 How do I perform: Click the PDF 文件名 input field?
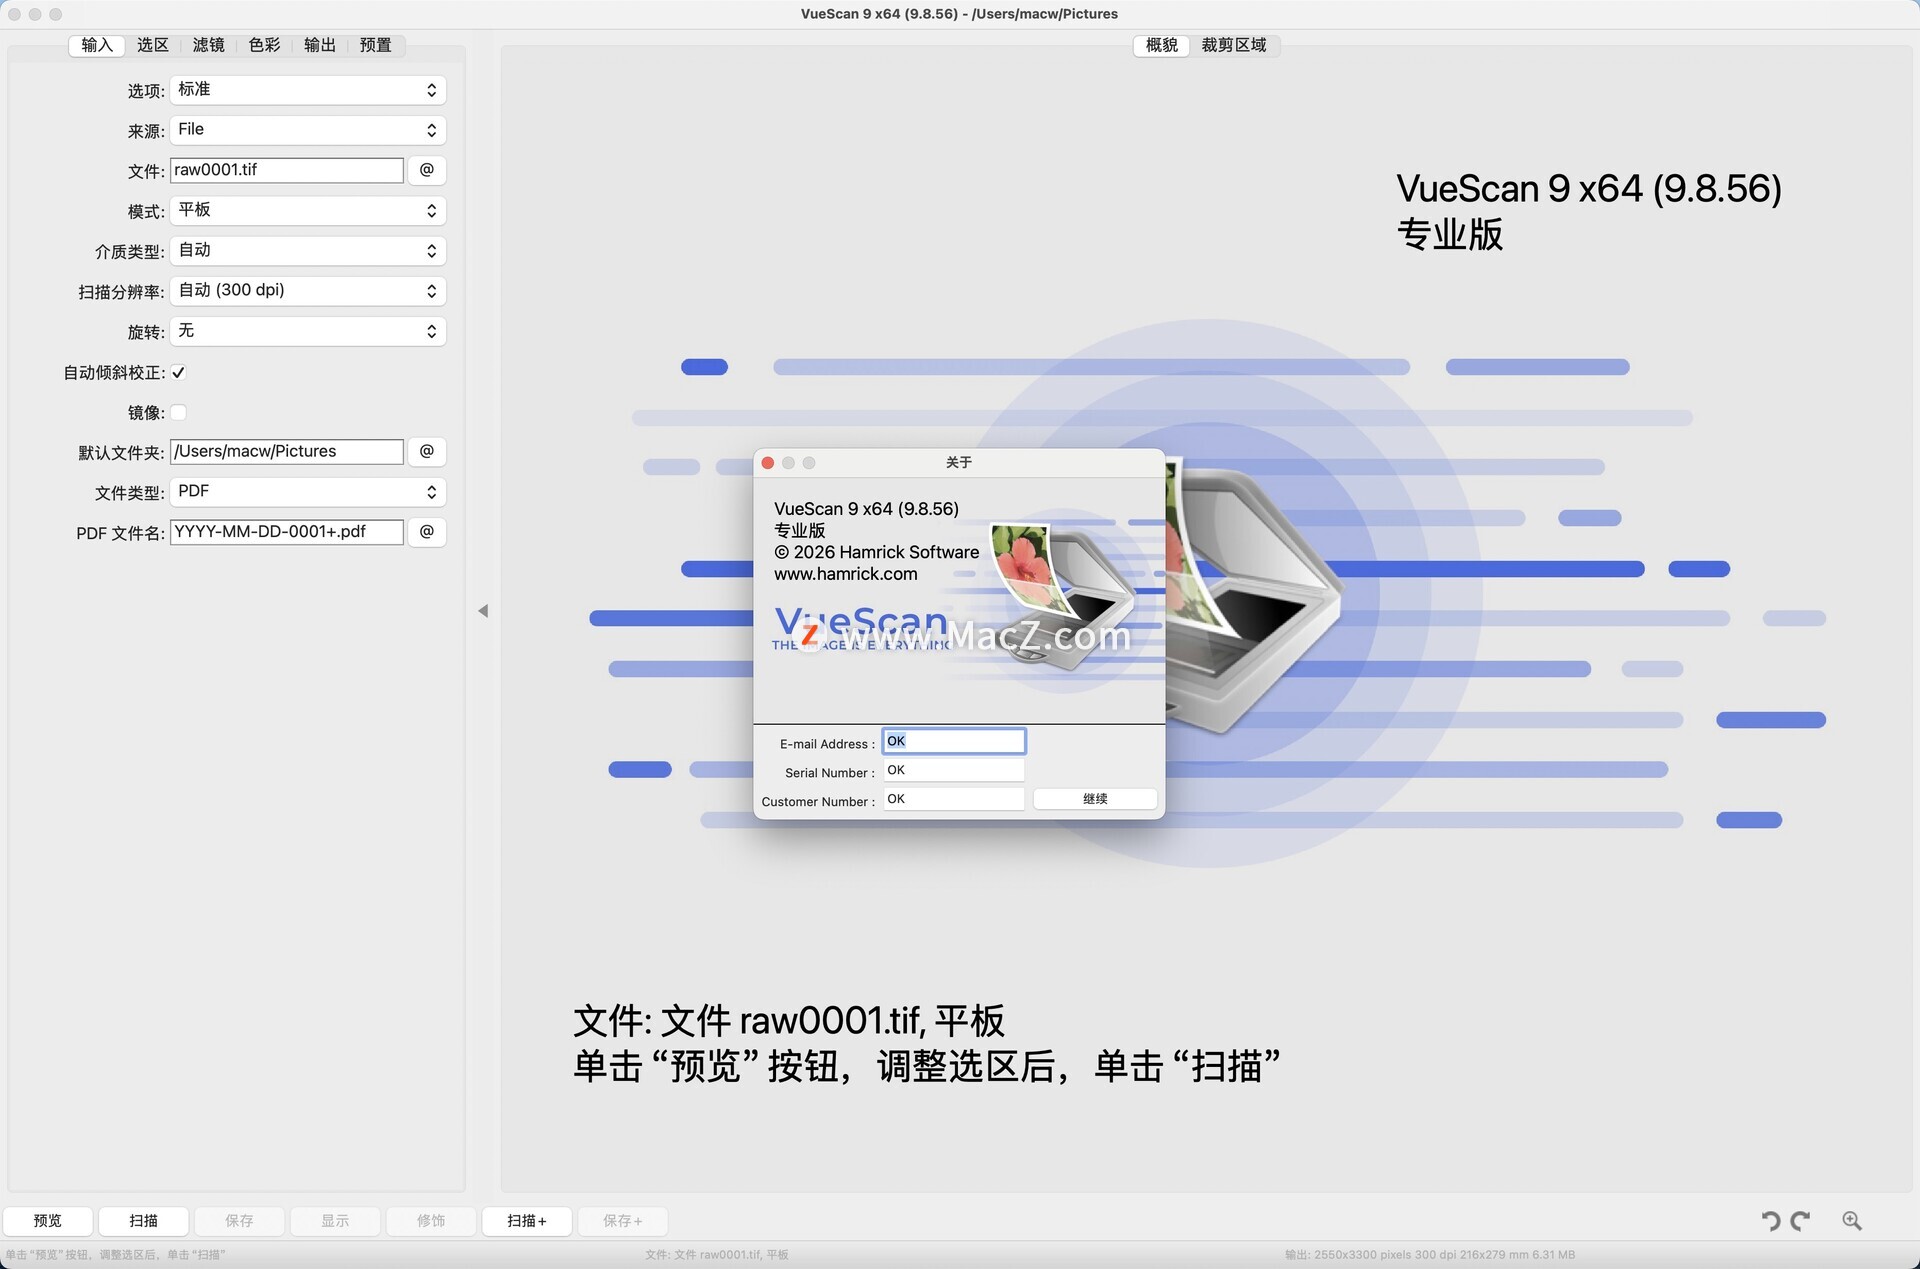(287, 532)
